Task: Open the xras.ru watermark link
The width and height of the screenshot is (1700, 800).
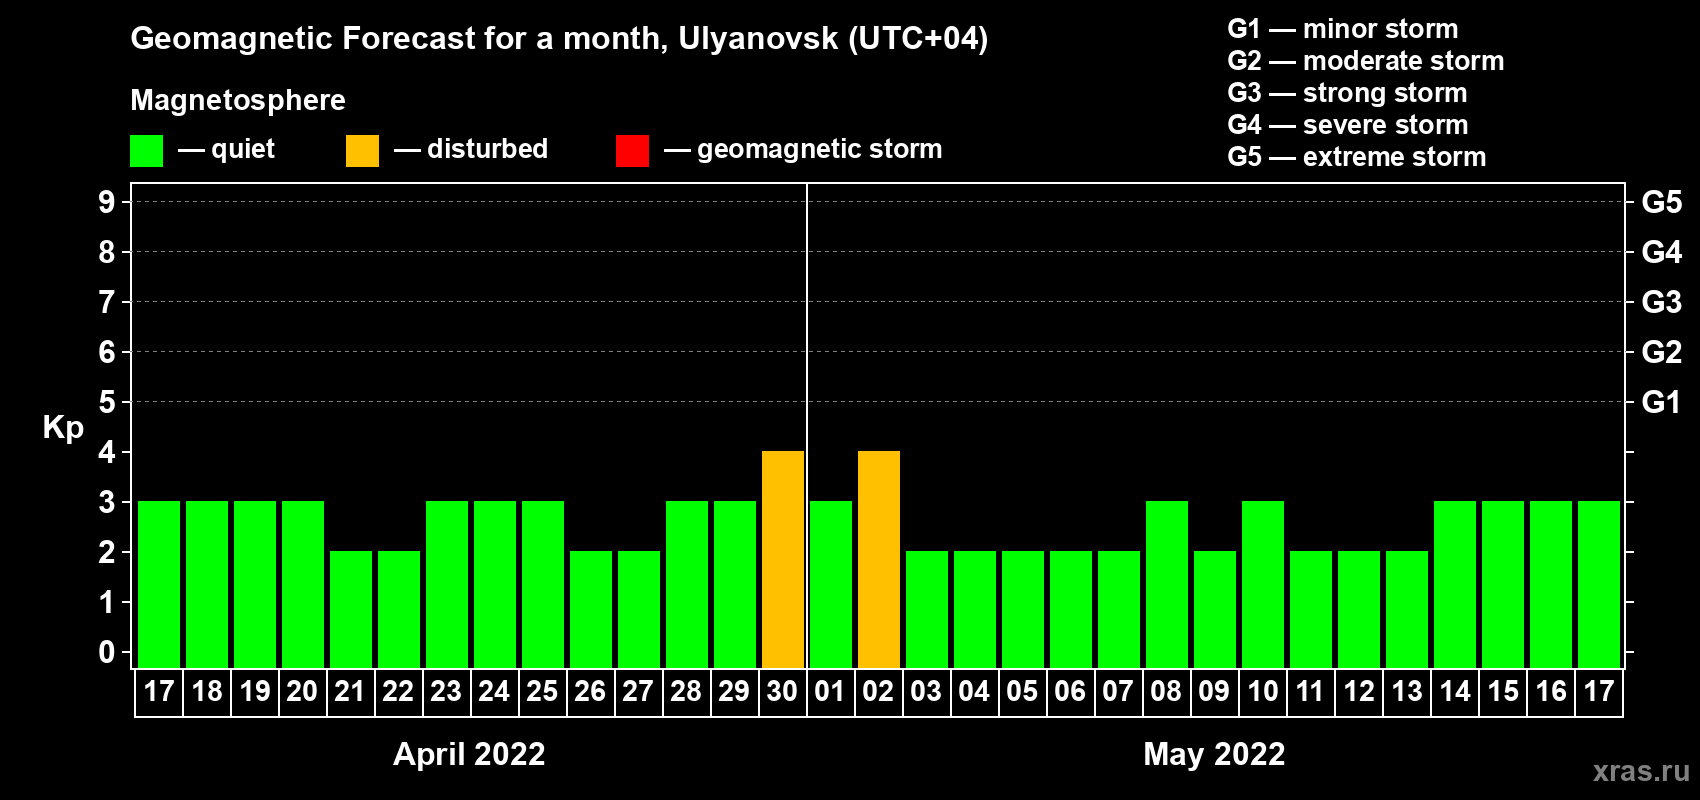Action: click(1640, 771)
